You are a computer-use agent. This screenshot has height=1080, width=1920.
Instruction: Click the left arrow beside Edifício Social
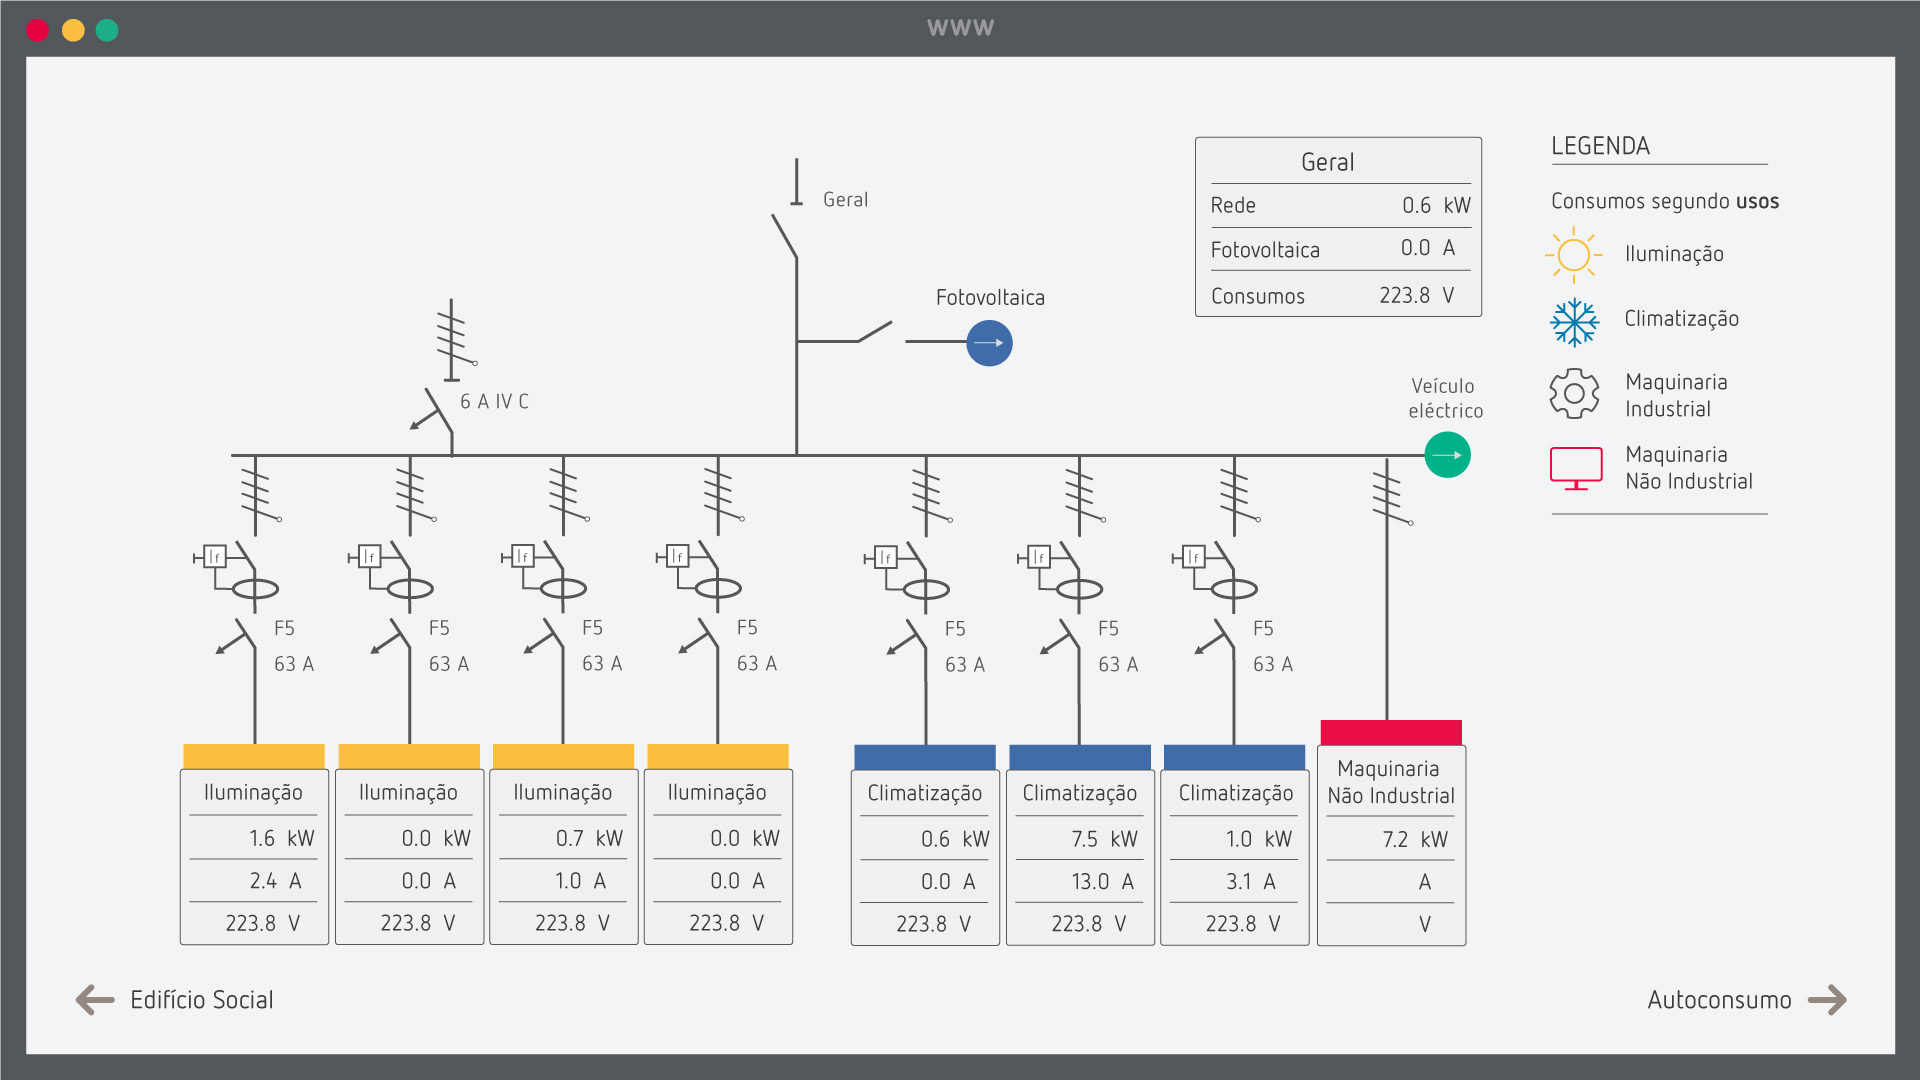click(95, 999)
